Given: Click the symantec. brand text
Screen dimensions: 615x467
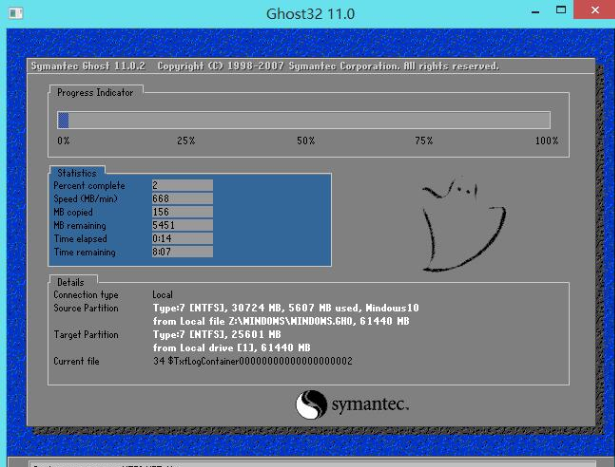Looking at the screenshot, I should click(x=370, y=404).
